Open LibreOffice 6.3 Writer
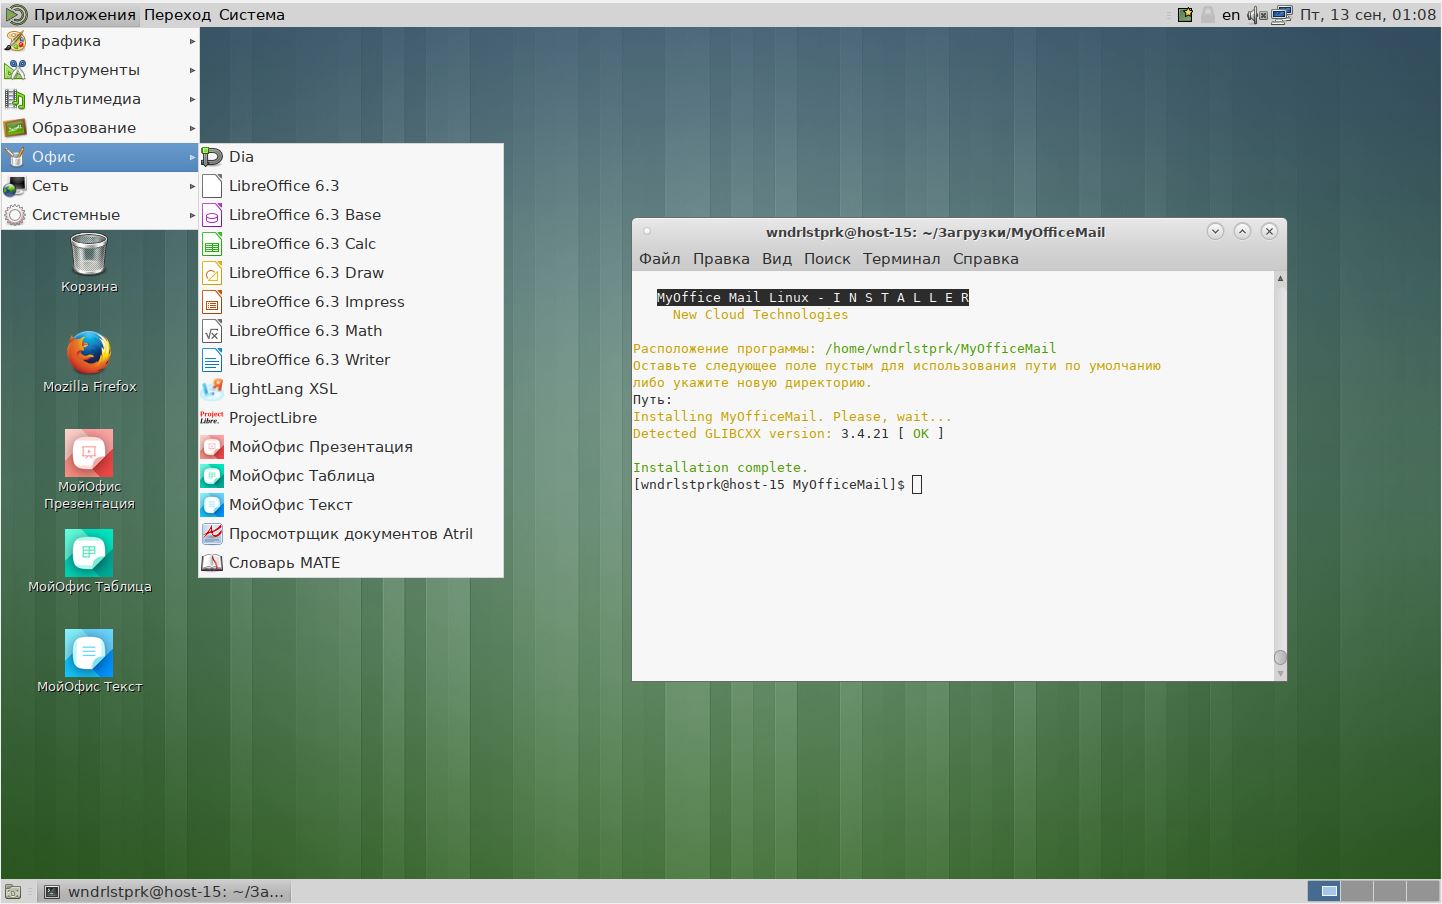The height and width of the screenshot is (904, 1442). 351,360
